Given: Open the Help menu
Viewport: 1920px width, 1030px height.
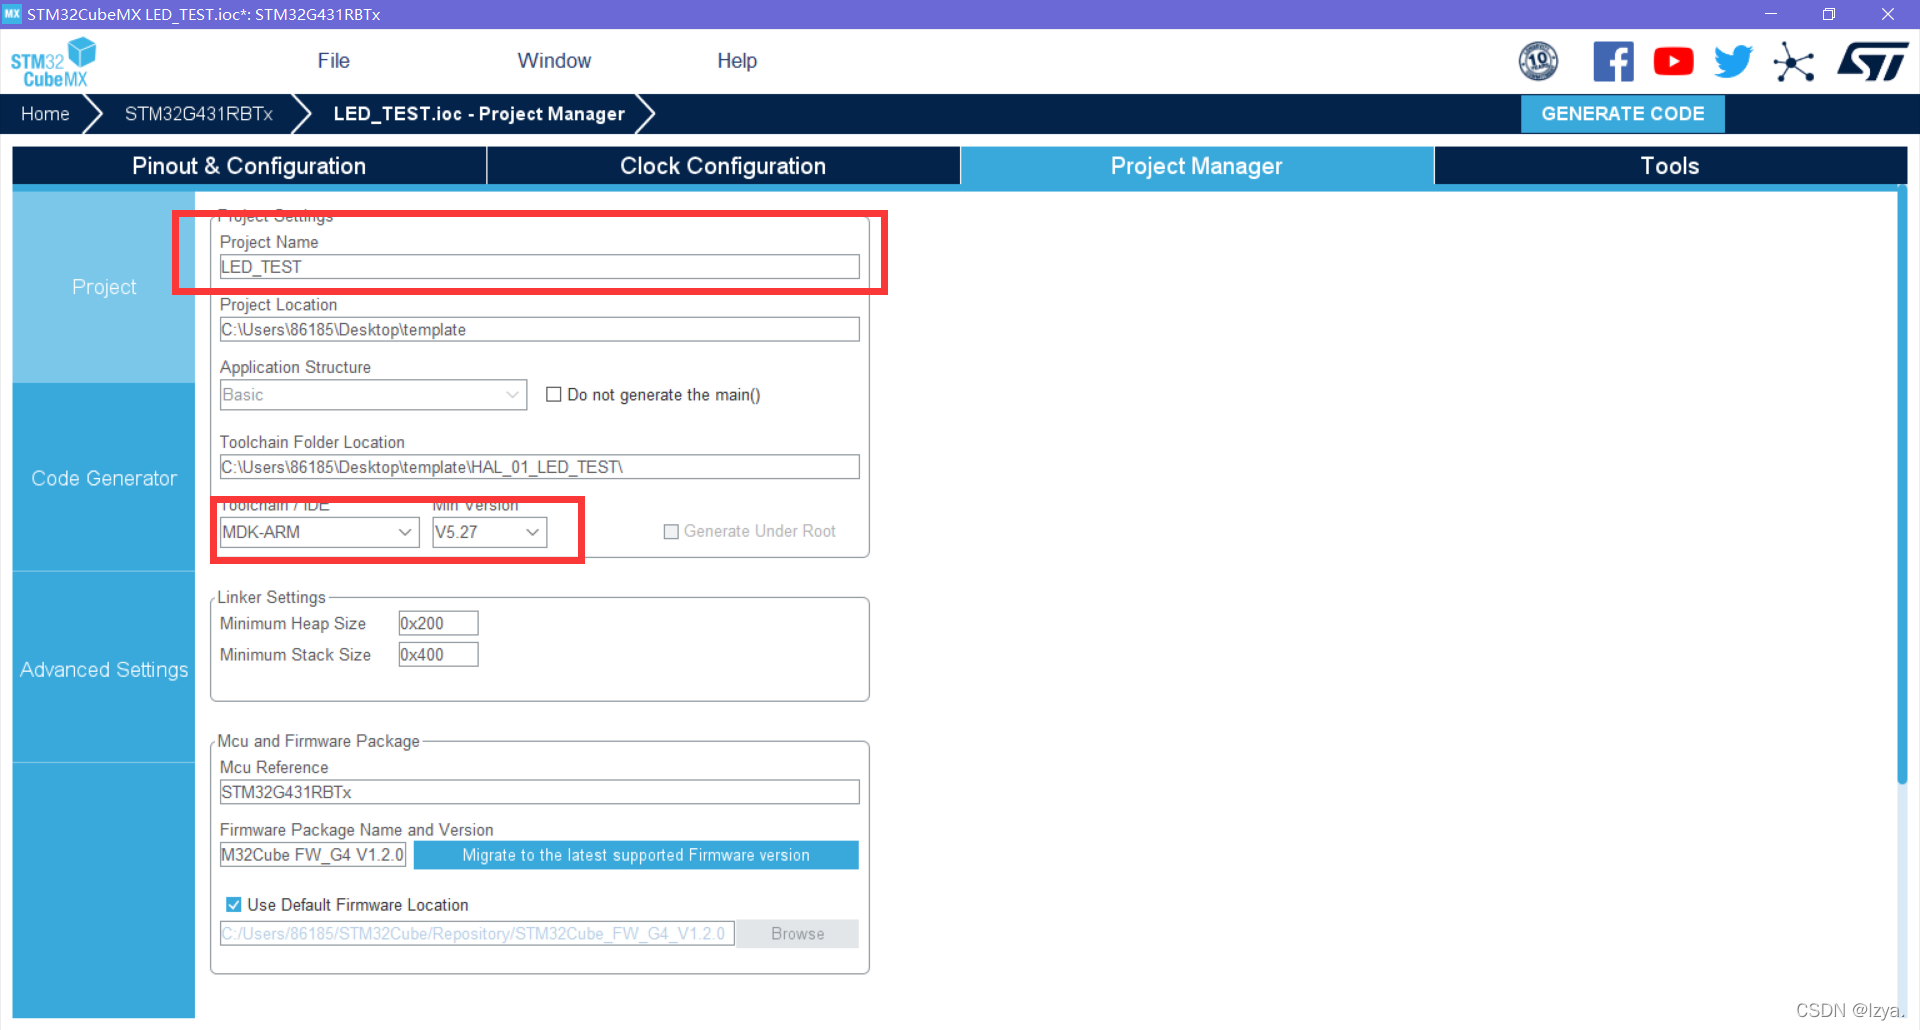Looking at the screenshot, I should [x=737, y=61].
